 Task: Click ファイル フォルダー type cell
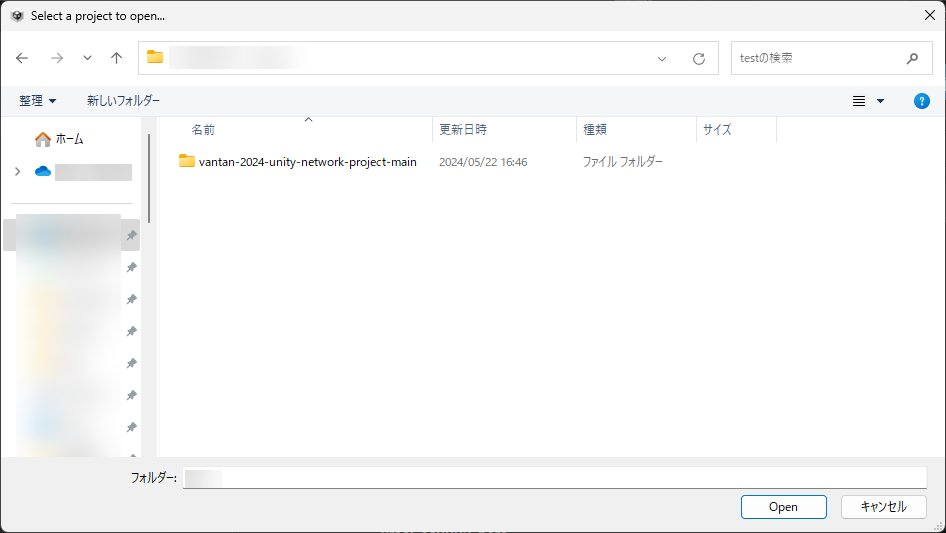coord(623,162)
